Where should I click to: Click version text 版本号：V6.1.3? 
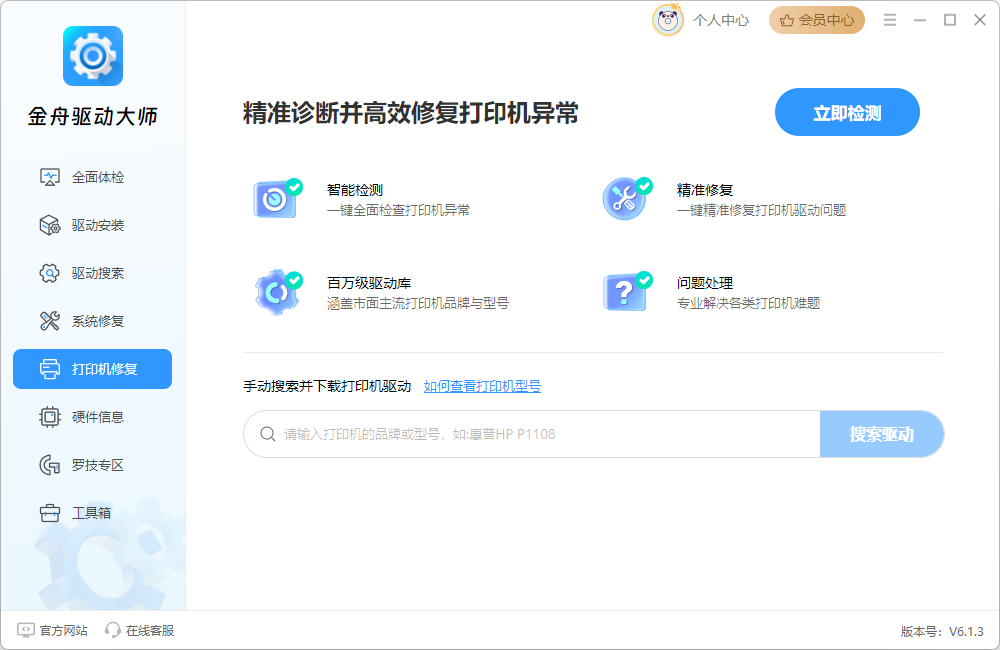coord(942,632)
